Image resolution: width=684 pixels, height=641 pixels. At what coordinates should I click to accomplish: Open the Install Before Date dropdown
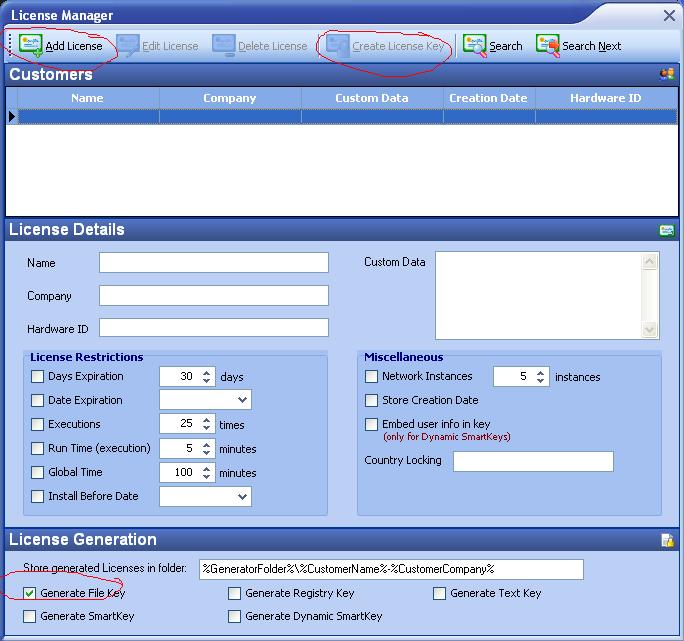[243, 497]
